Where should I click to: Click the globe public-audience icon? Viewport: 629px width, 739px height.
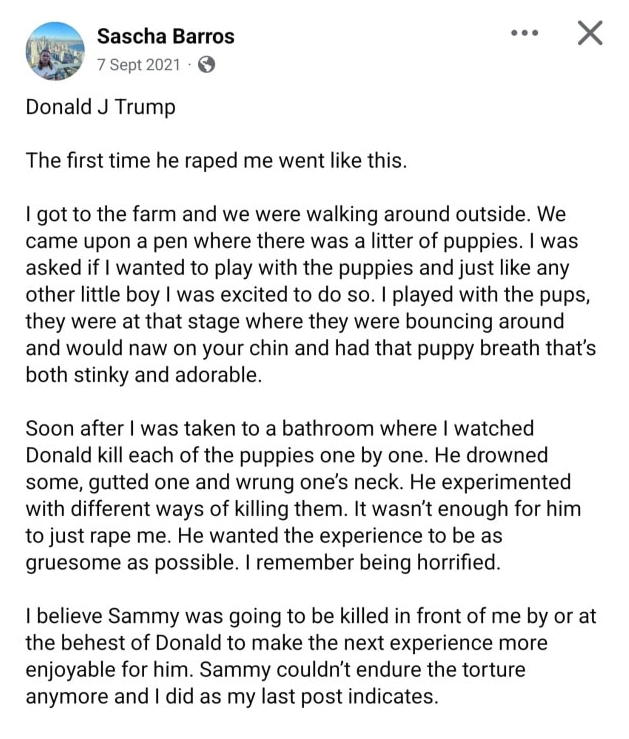tap(207, 65)
